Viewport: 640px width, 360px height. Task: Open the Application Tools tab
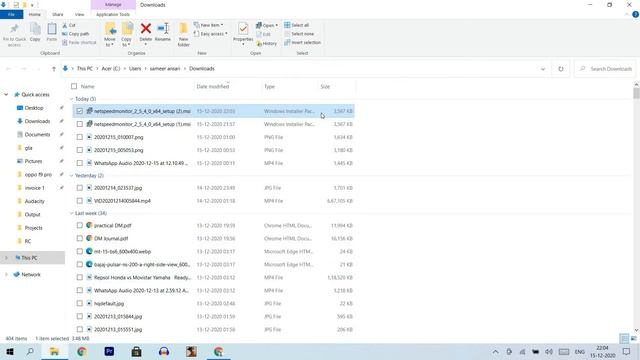(x=113, y=14)
